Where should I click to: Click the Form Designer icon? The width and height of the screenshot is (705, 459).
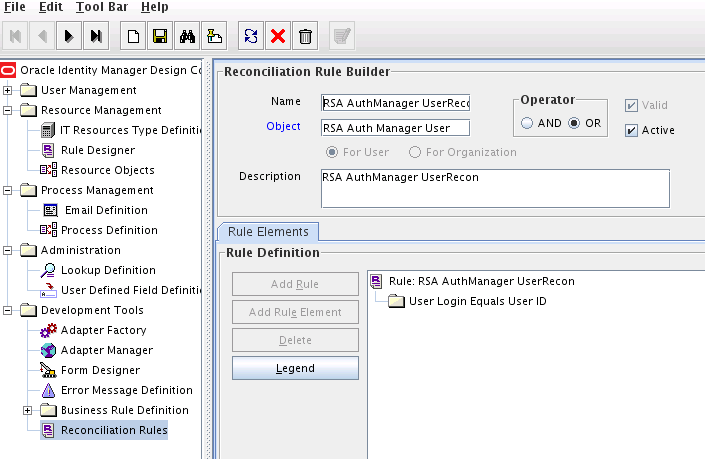click(x=48, y=370)
